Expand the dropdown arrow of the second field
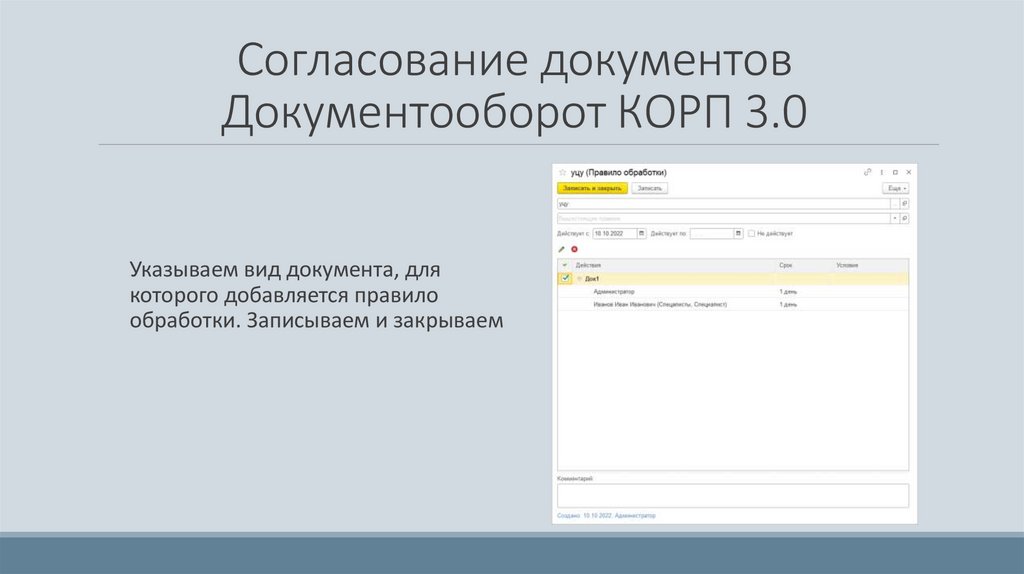This screenshot has width=1024, height=574. (x=893, y=218)
